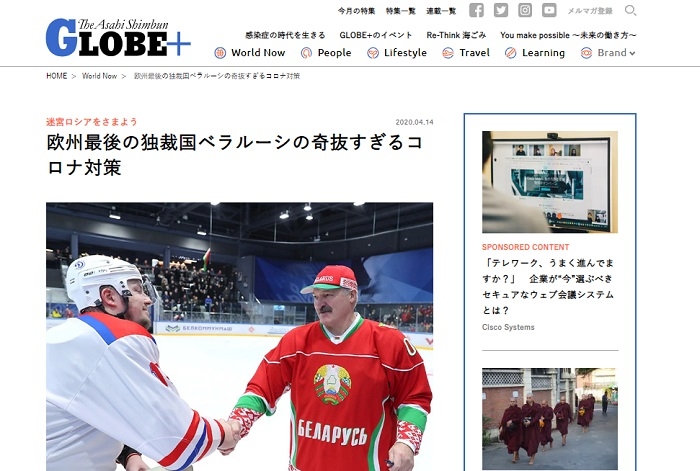Image resolution: width=700 pixels, height=471 pixels.
Task: Click the monks photo thumbnail in sidebar
Action: click(x=549, y=418)
